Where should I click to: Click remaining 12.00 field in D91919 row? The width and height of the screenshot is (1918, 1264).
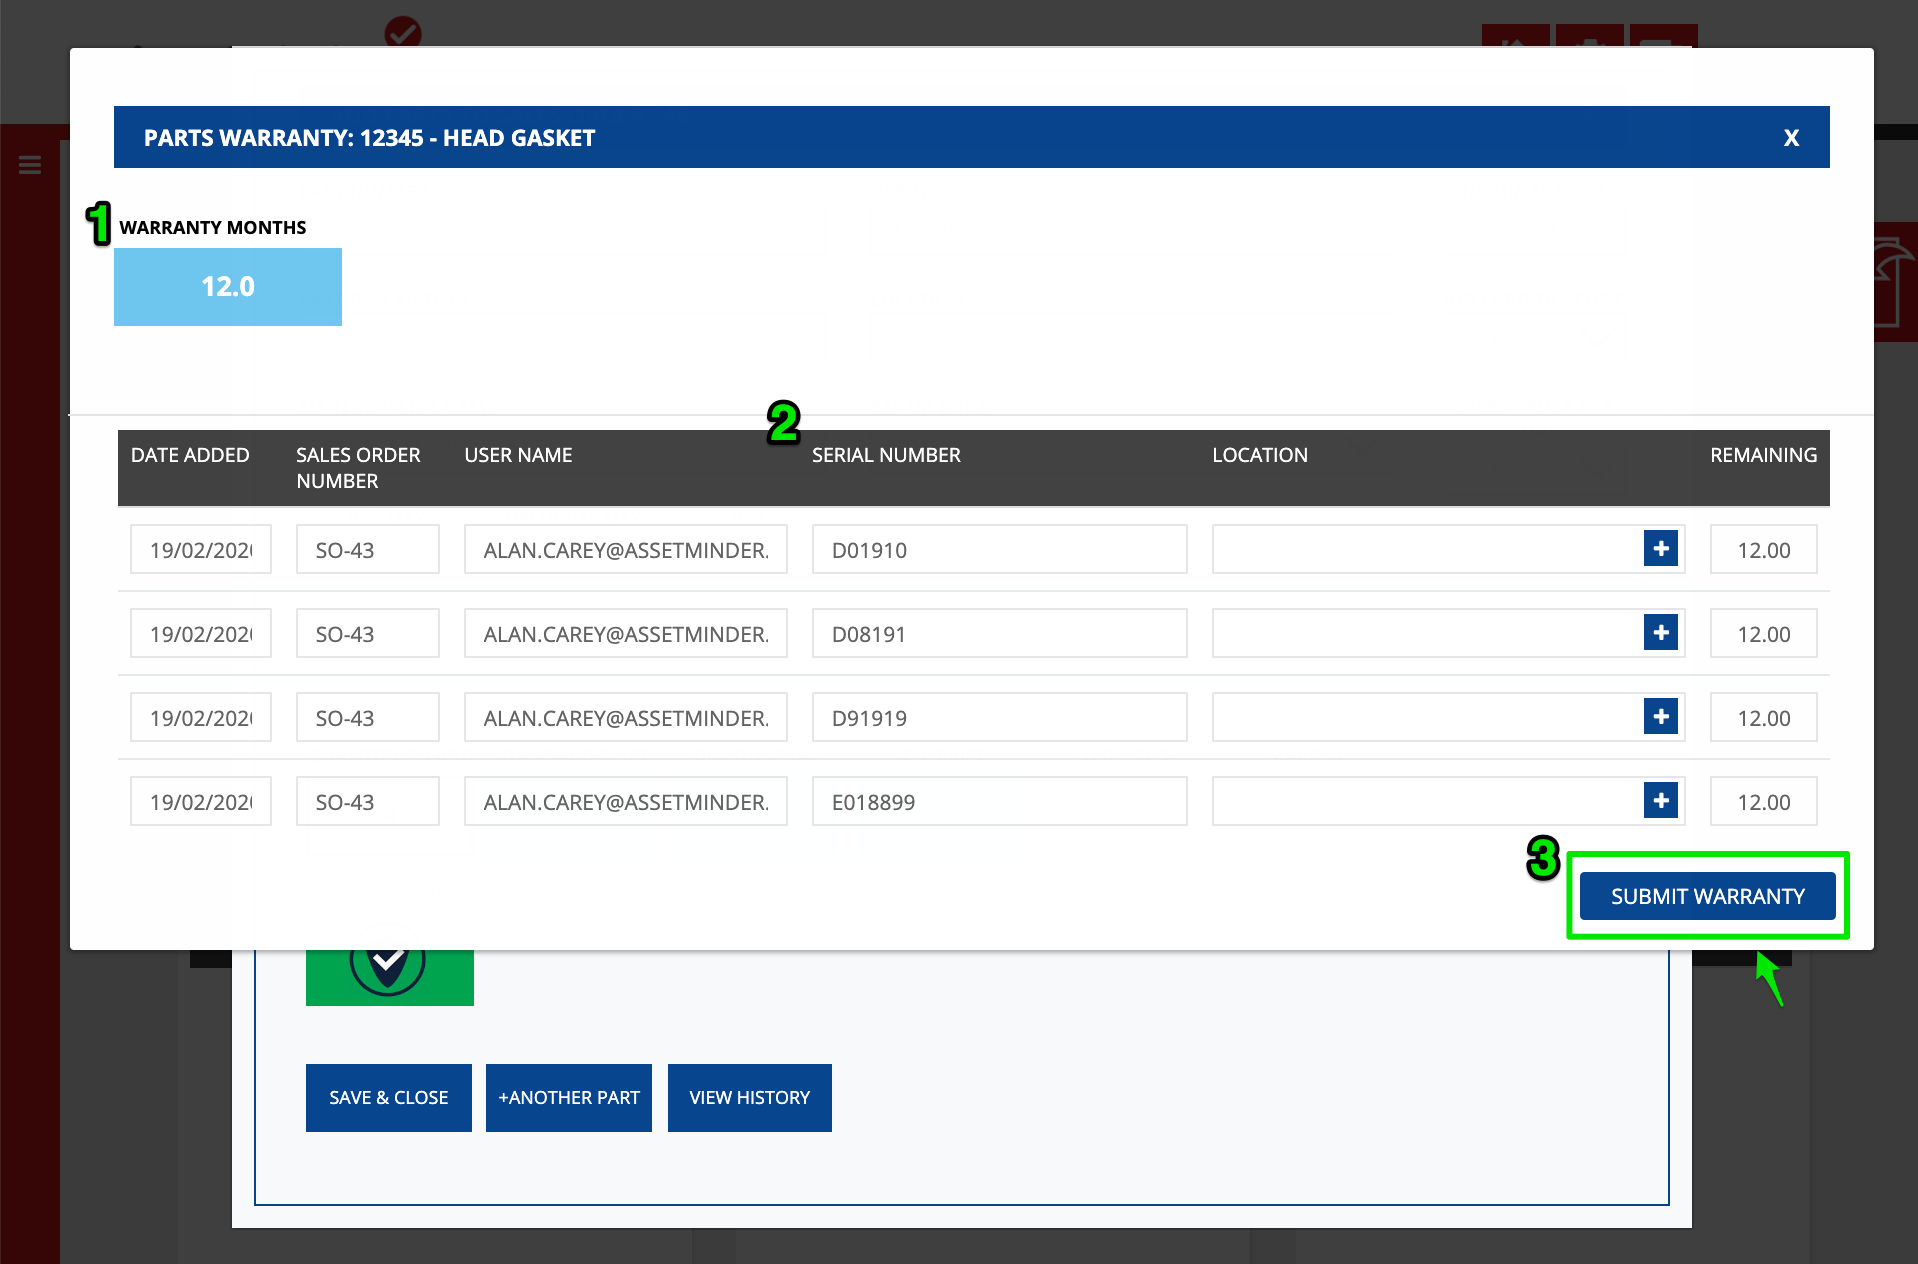(1764, 717)
